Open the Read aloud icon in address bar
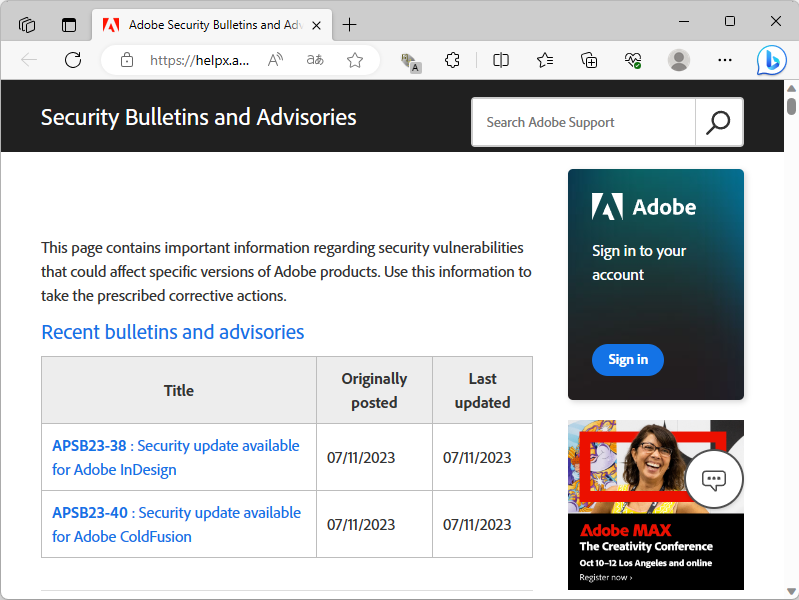The image size is (799, 600). pos(276,60)
